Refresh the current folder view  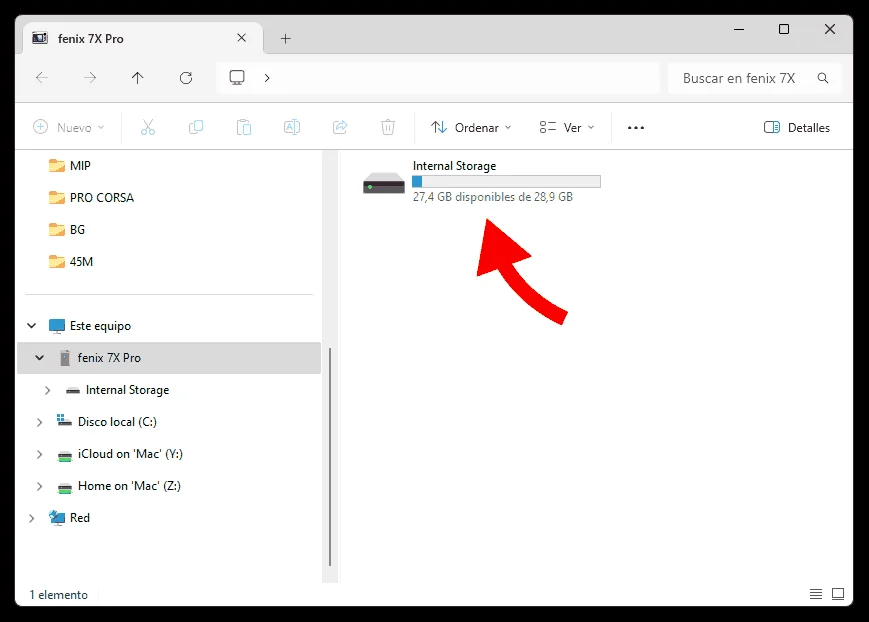pyautogui.click(x=186, y=78)
